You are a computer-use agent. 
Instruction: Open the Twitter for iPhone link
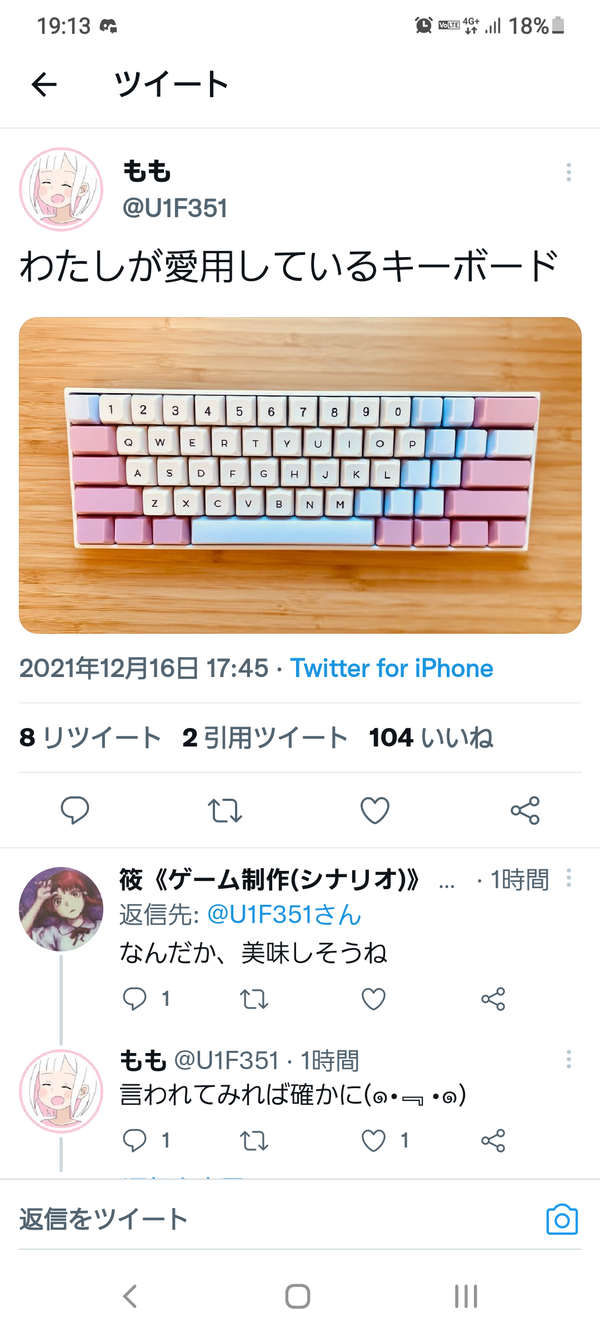coord(392,668)
